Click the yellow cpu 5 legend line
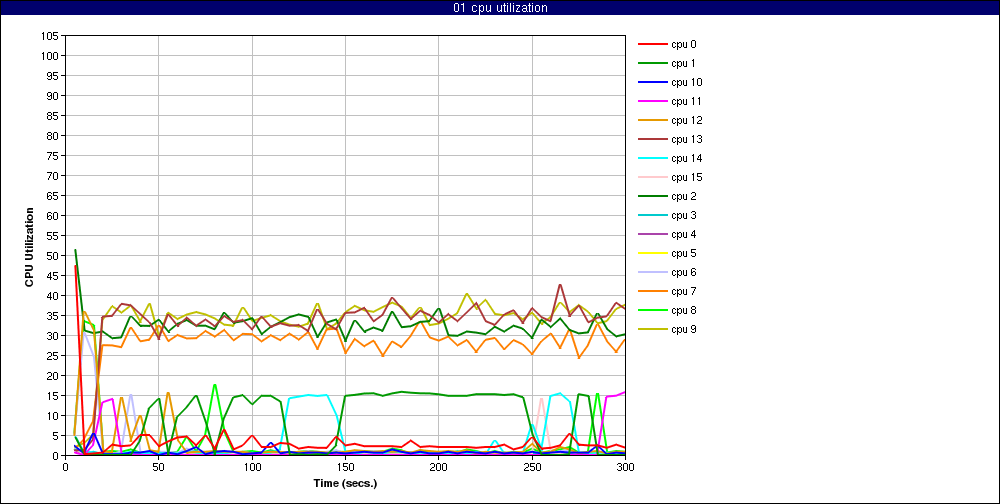The height and width of the screenshot is (504, 1000). 652,253
